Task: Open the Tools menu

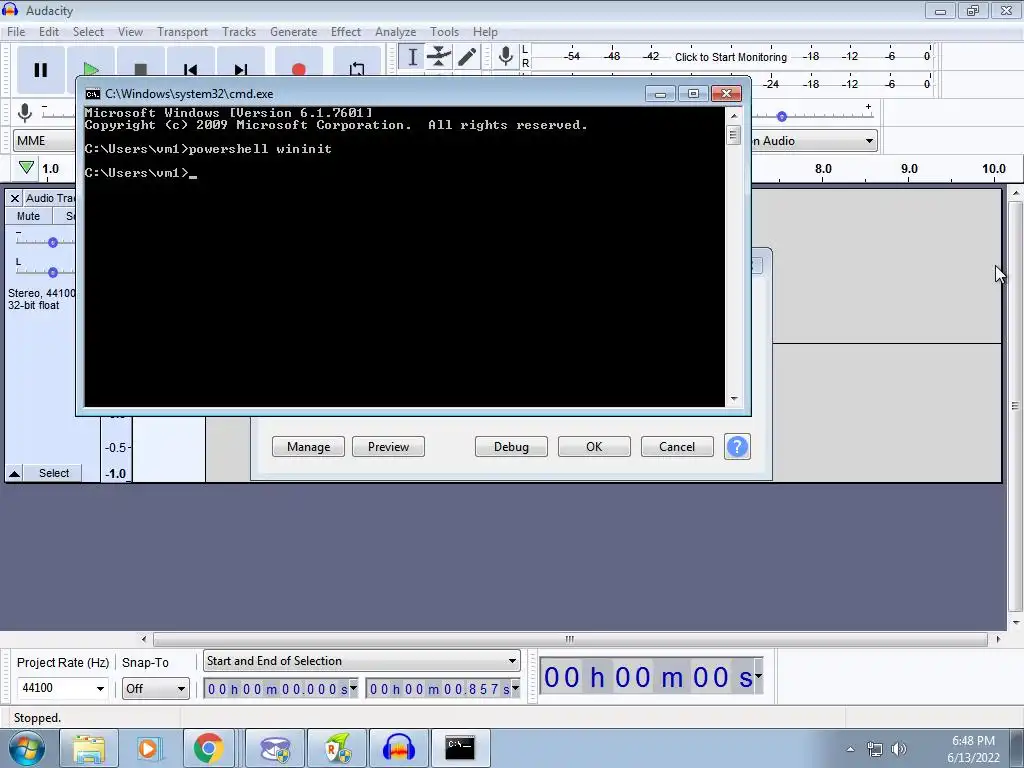Action: point(444,31)
